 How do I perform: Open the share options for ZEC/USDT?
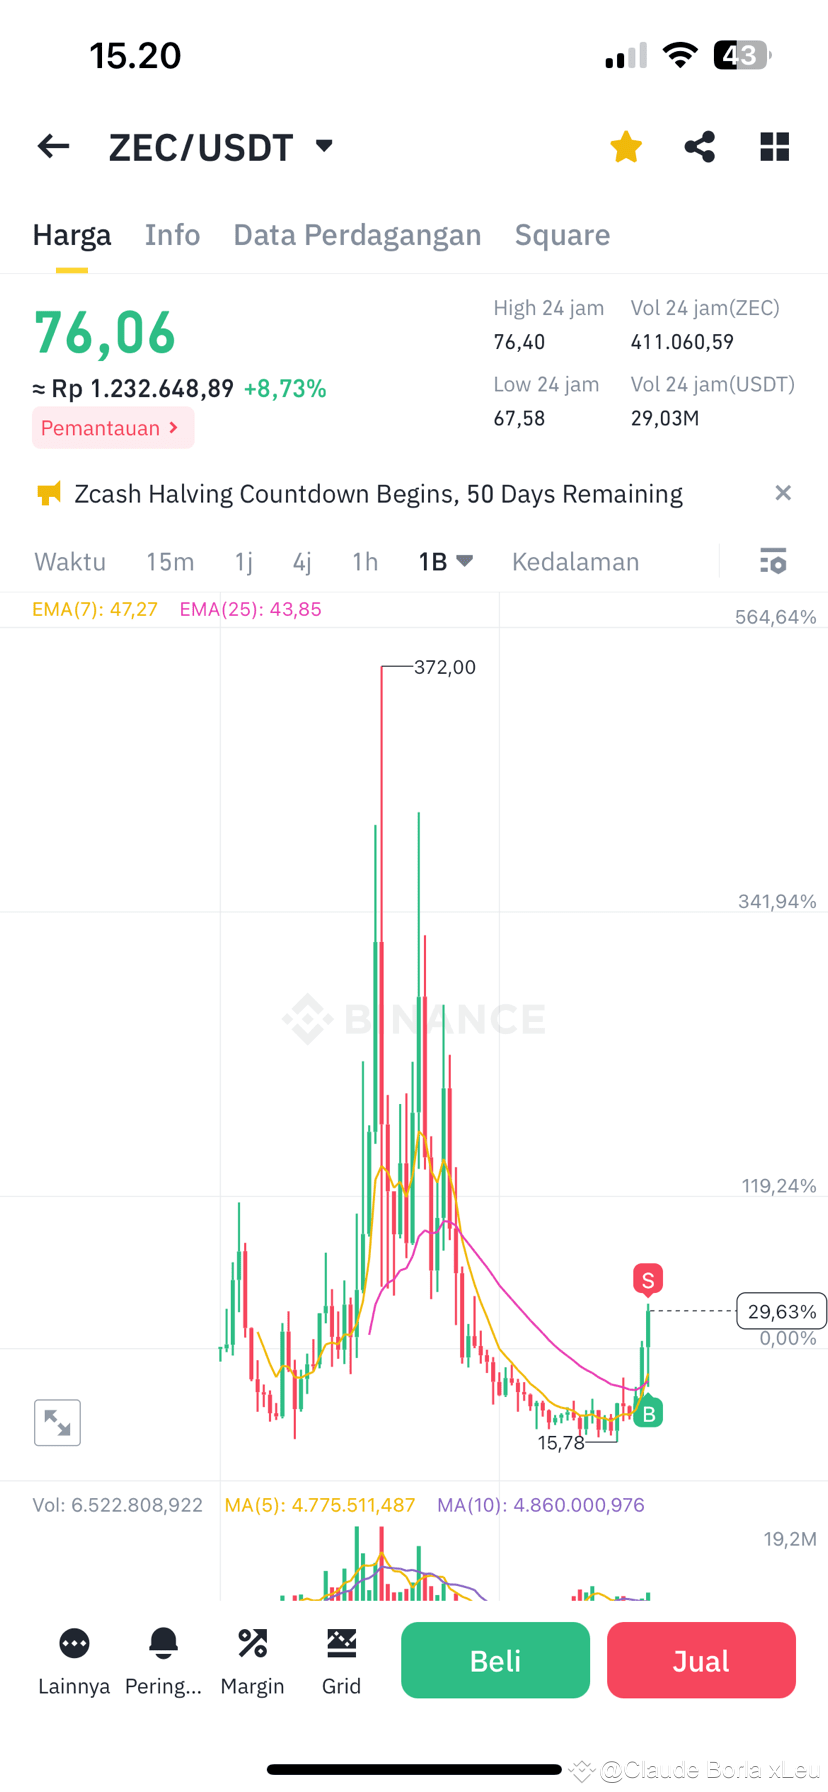click(x=699, y=146)
